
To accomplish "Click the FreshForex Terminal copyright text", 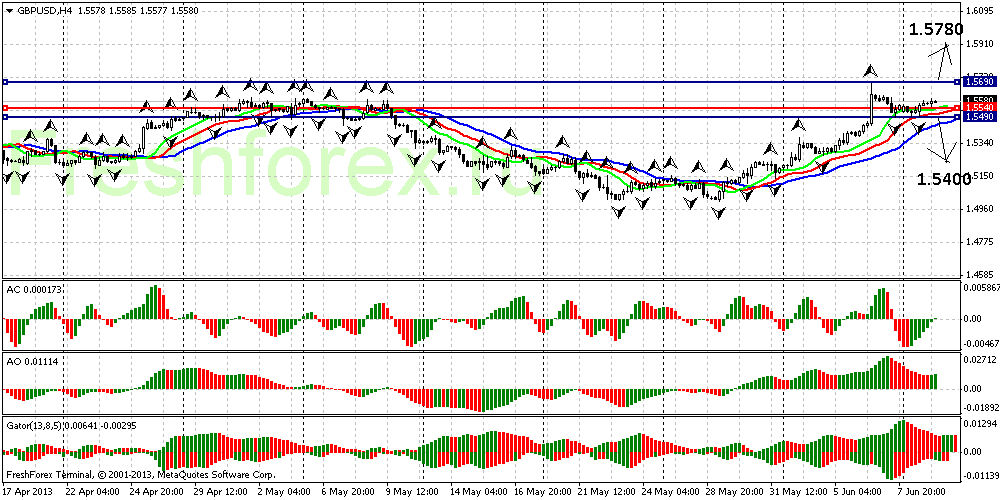I will tap(140, 474).
